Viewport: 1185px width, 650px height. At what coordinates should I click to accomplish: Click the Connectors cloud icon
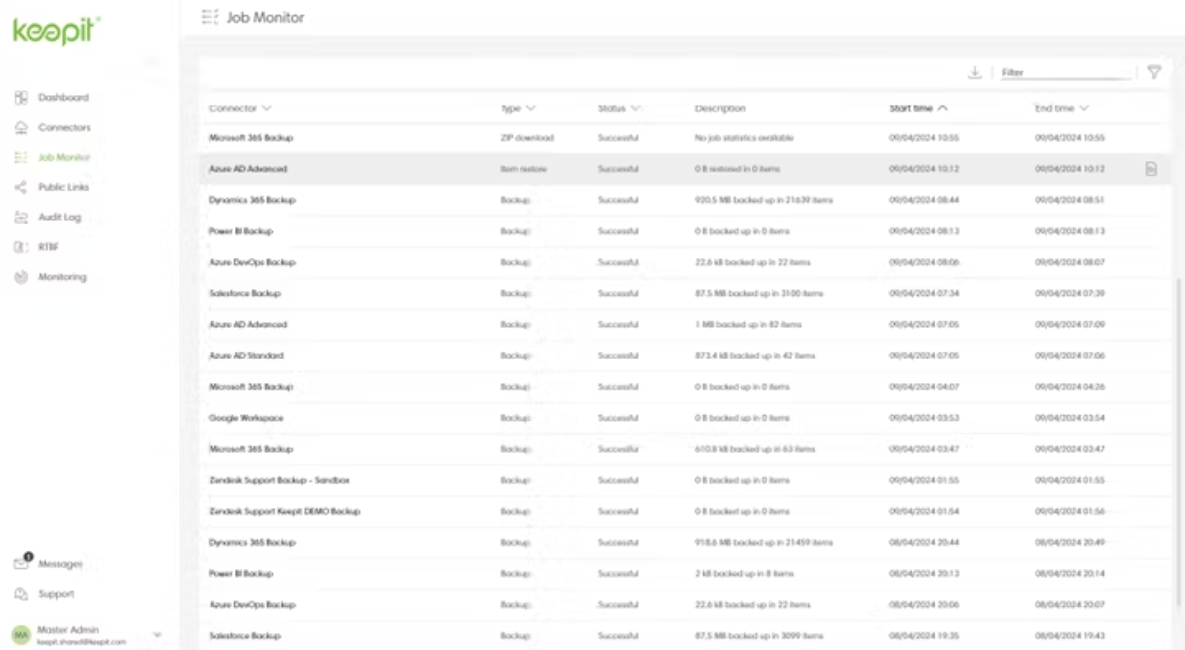tap(21, 127)
